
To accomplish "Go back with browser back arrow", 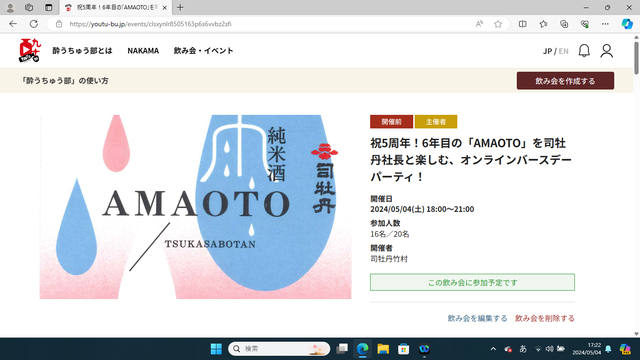I will click(x=13, y=24).
